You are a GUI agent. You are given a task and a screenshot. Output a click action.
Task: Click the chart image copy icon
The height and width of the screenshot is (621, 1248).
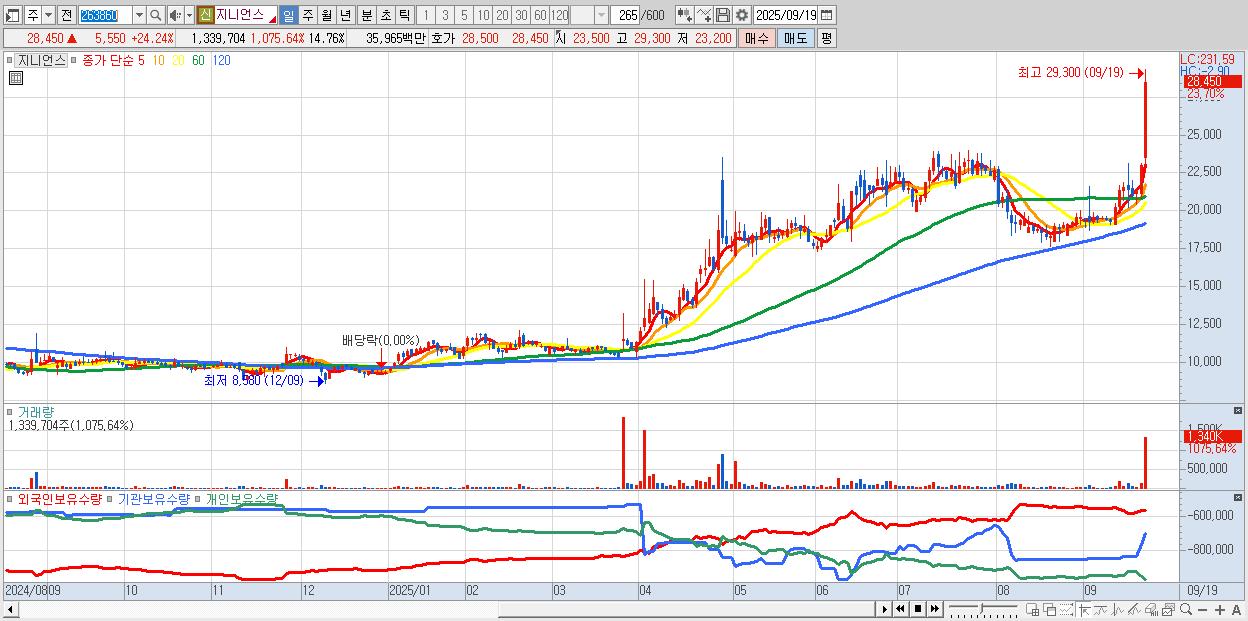(x=1168, y=609)
